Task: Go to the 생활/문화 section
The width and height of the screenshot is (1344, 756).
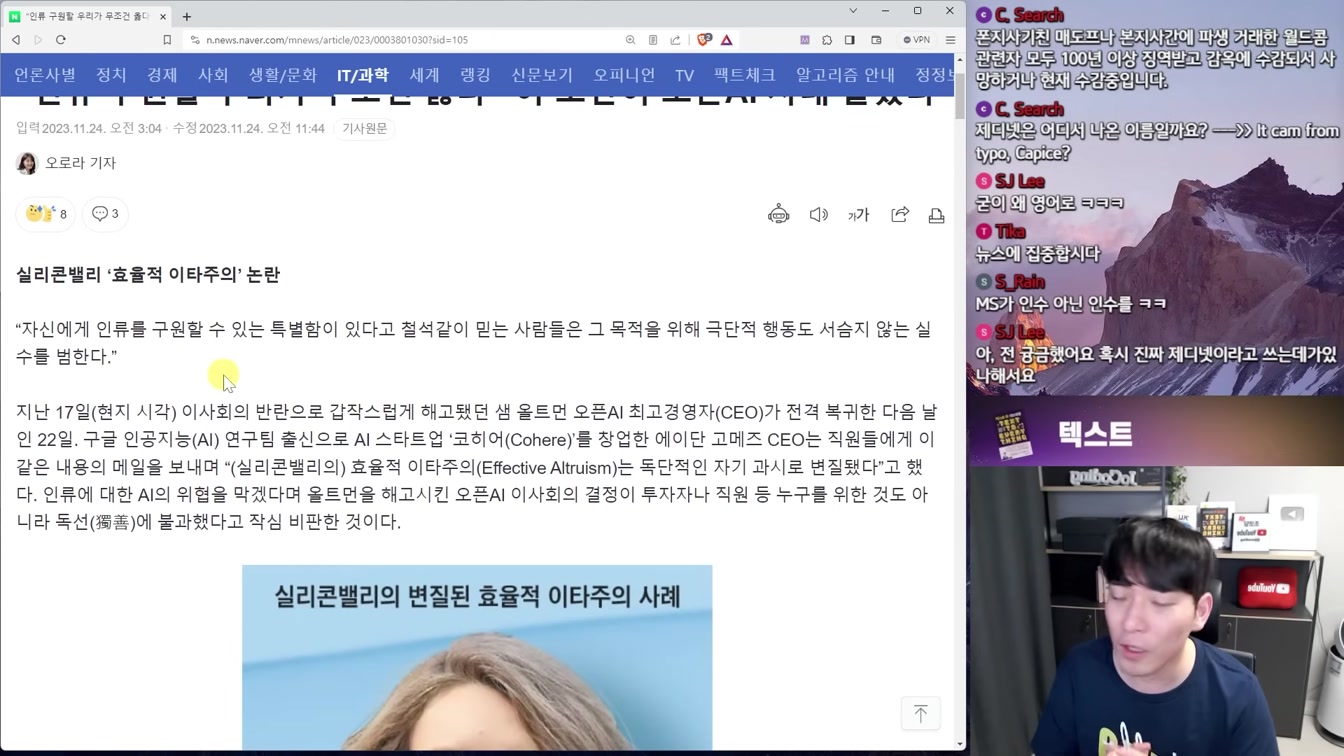Action: pyautogui.click(x=283, y=75)
